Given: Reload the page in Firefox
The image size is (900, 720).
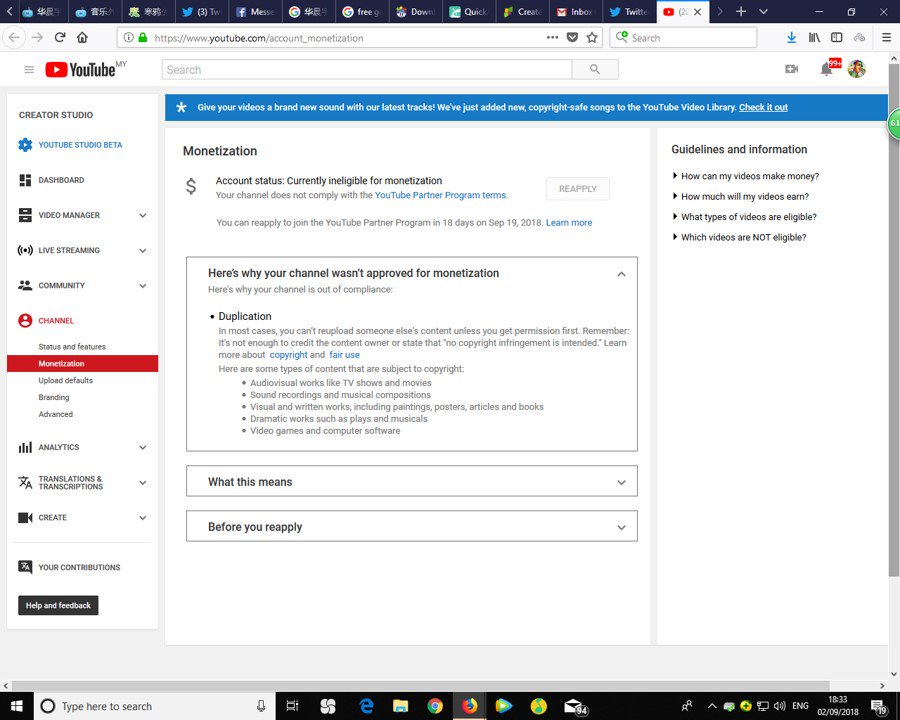Looking at the screenshot, I should click(60, 37).
